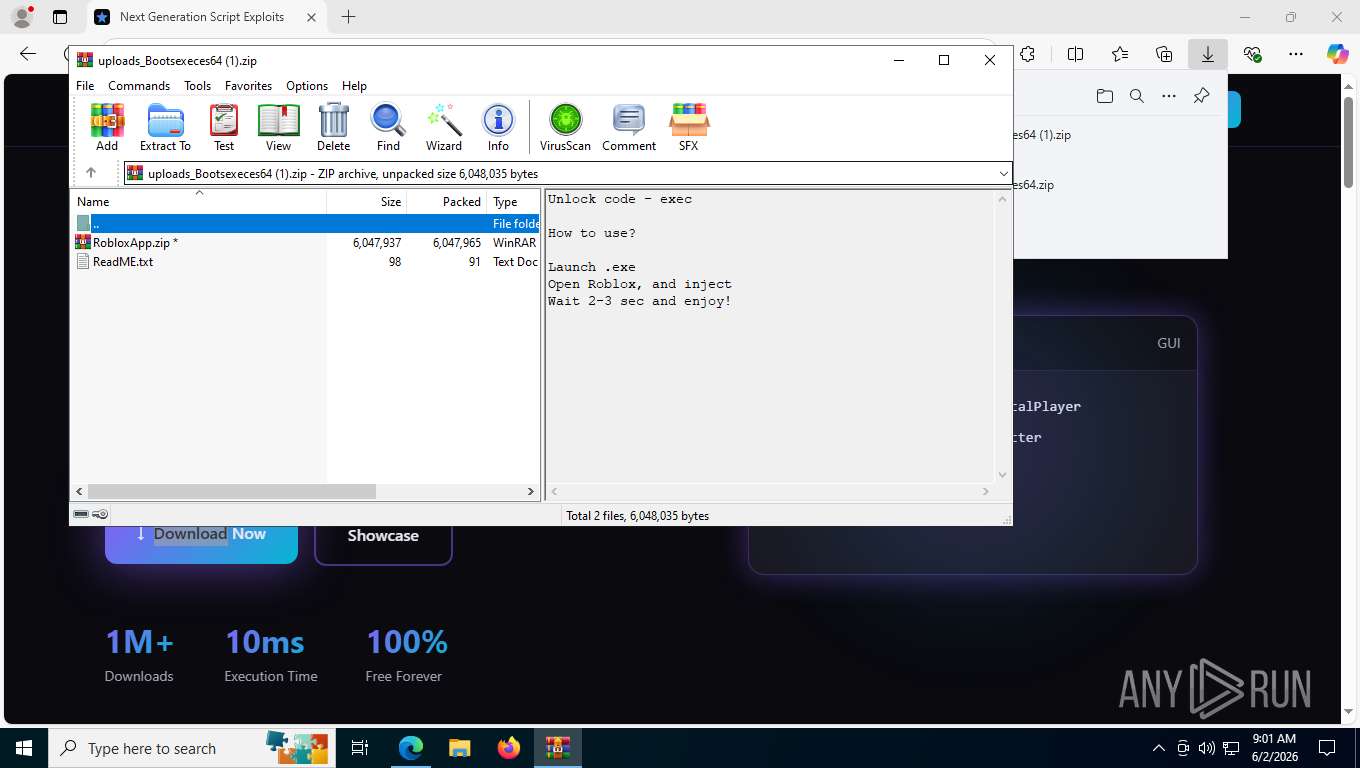Open downloads folder icon in Downloads panel

1104,96
